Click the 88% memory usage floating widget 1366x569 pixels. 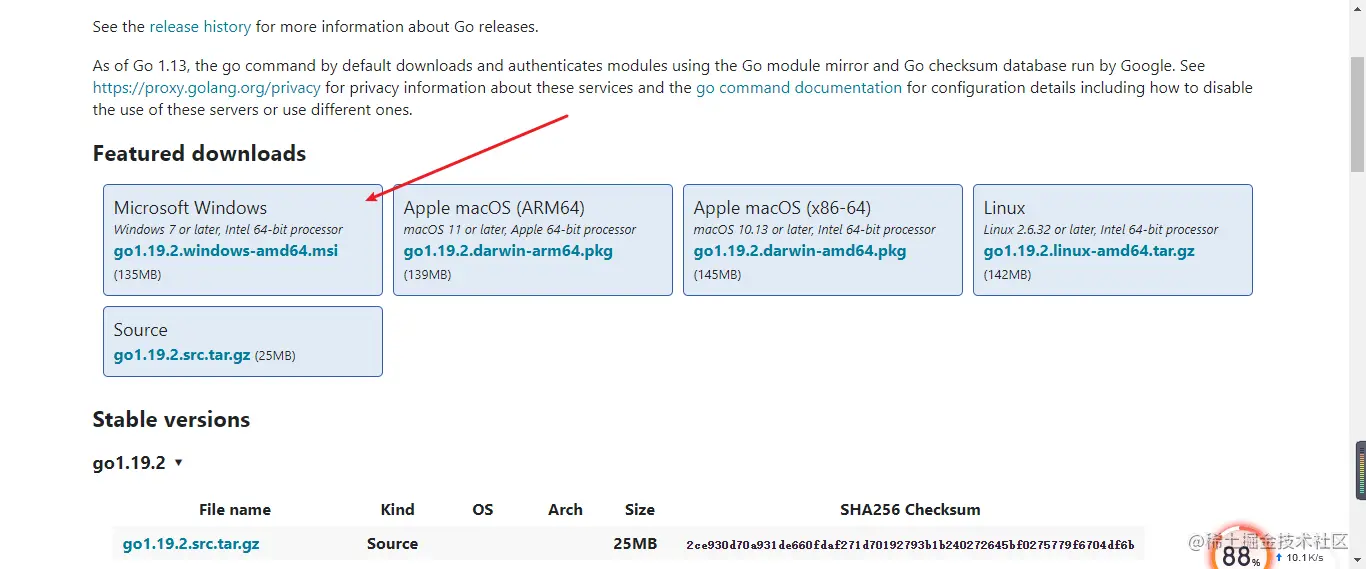1238,553
